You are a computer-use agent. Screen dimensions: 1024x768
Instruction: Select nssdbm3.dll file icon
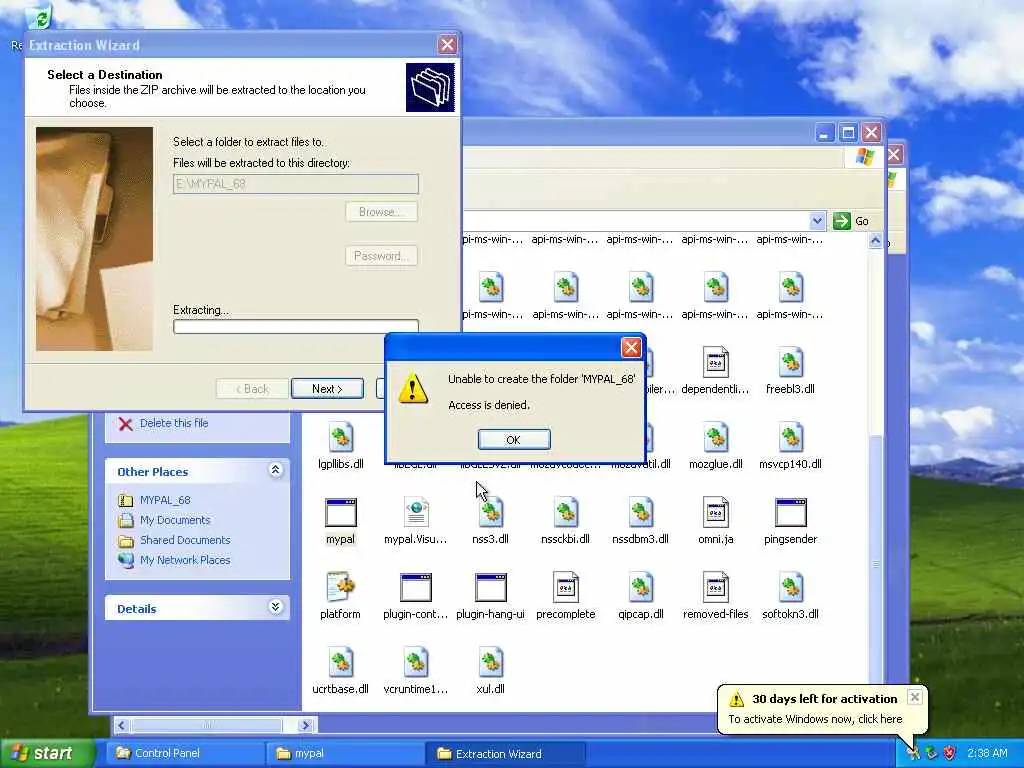[640, 513]
